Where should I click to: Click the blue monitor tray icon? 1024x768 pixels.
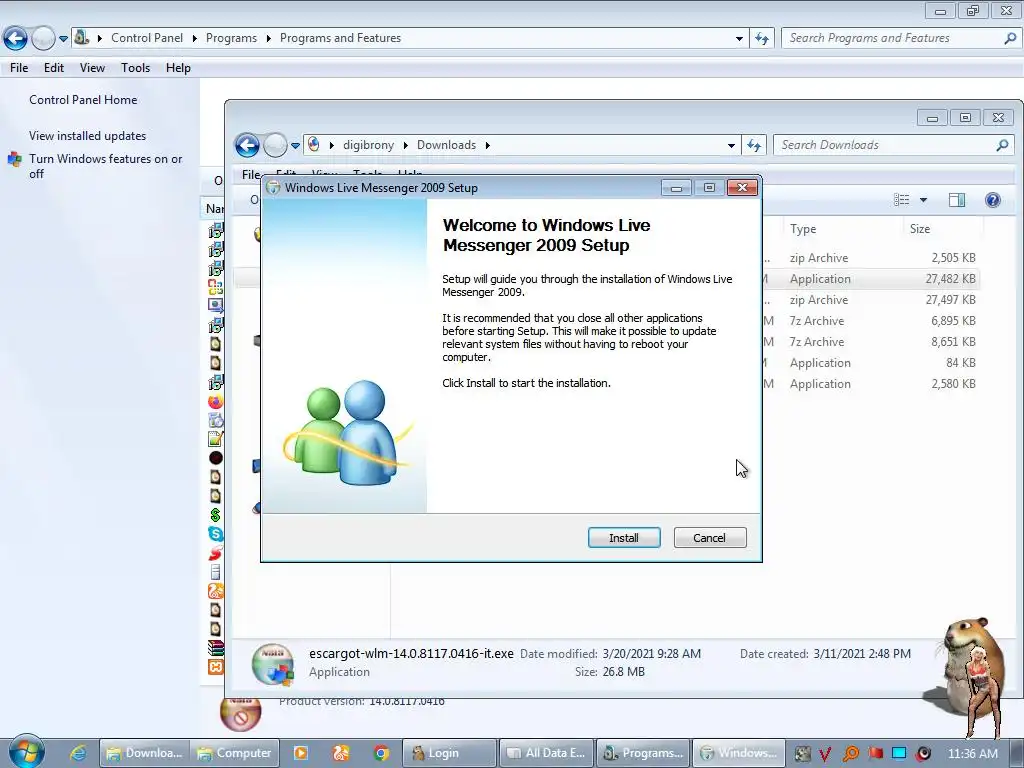(899, 753)
